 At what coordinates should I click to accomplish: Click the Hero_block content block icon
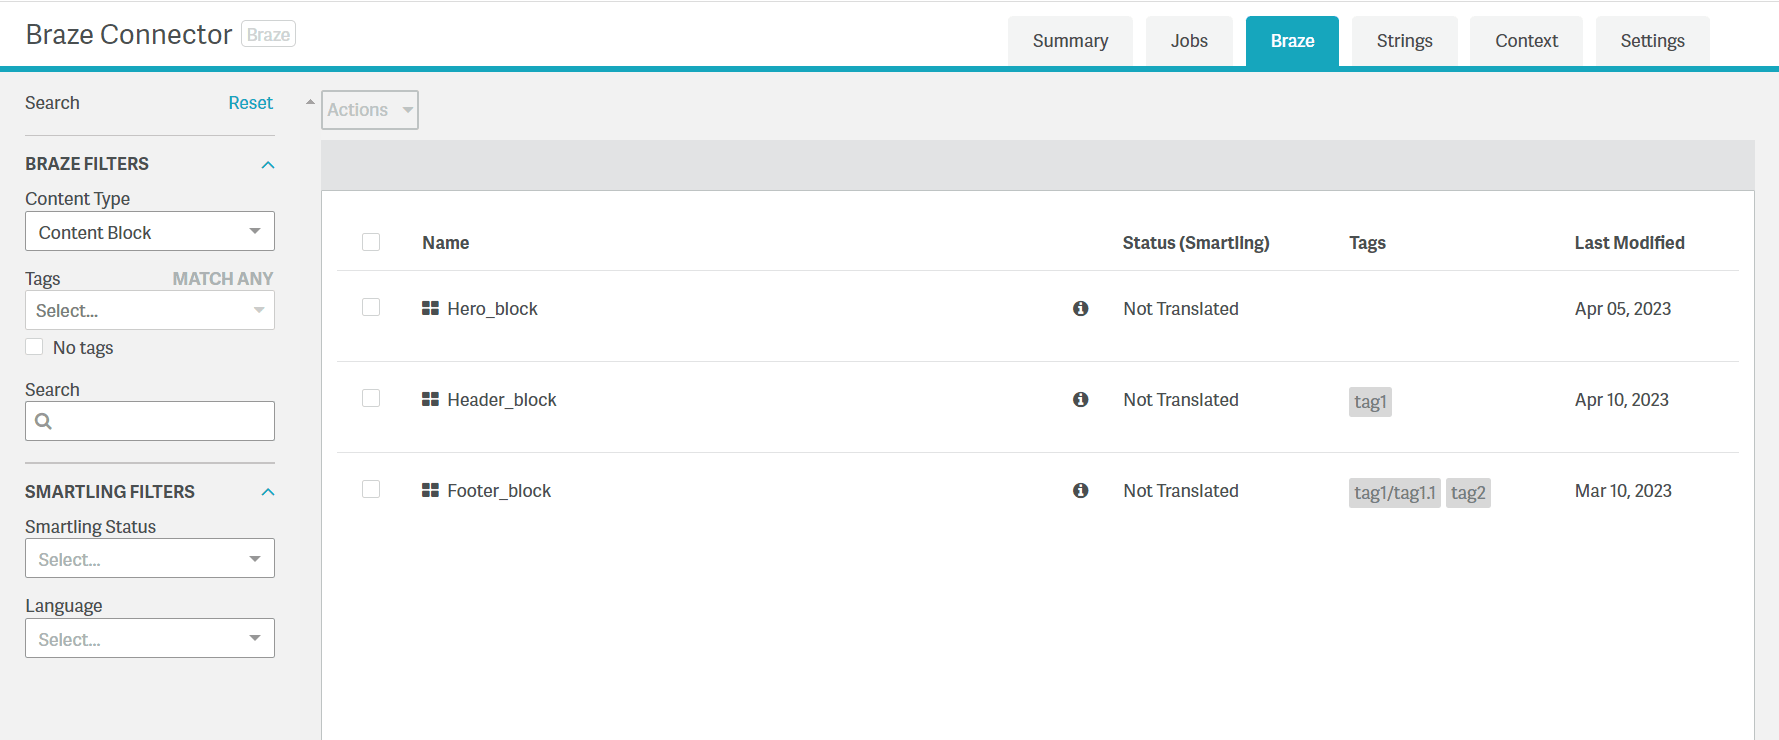[x=430, y=309]
